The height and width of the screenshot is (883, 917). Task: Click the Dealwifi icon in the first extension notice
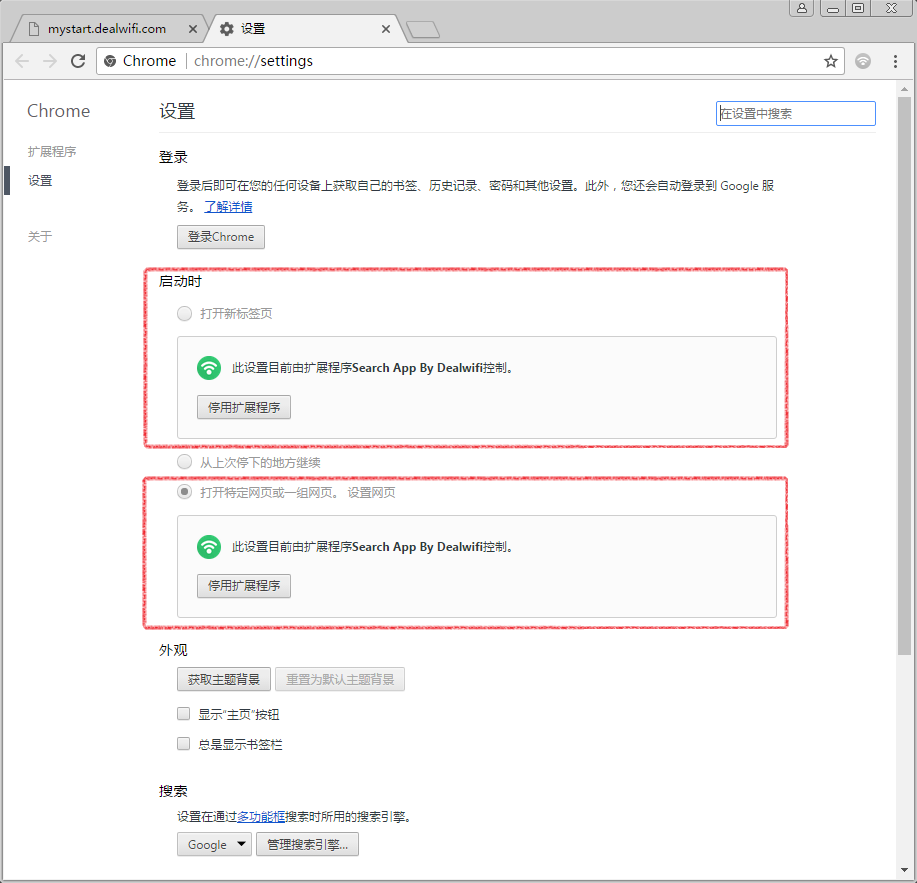click(209, 368)
